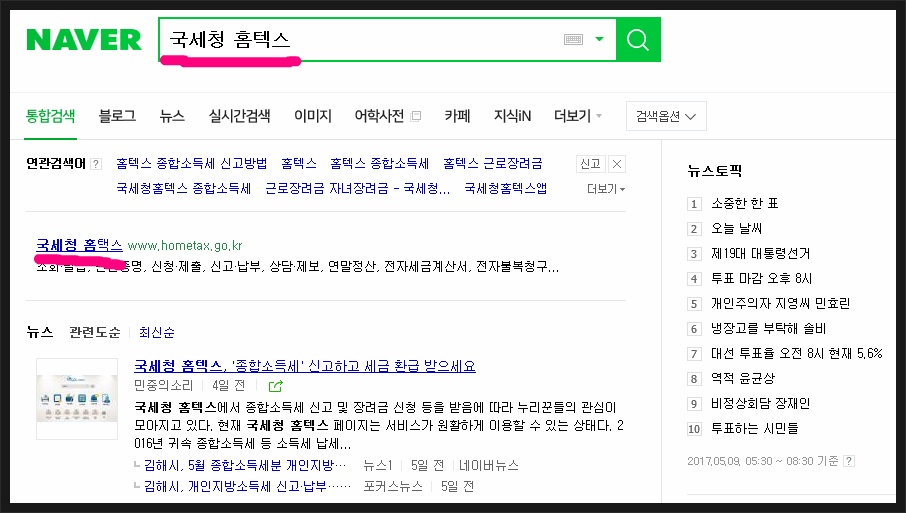Click inside the search input field

click(x=360, y=40)
